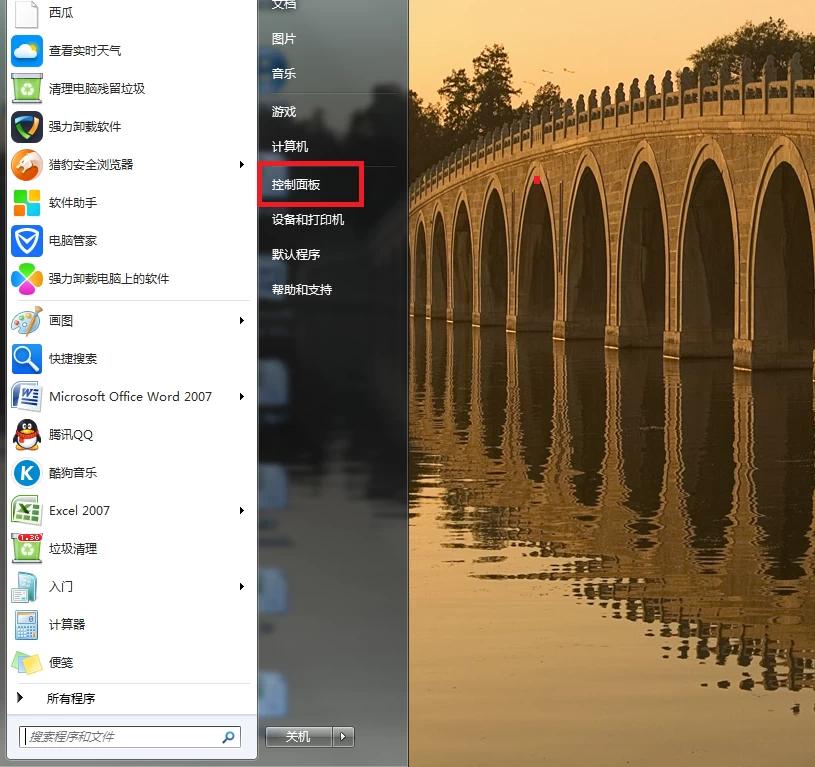Open 便笺 sticky notes icon
Screen dimensions: 815x767
pyautogui.click(x=26, y=662)
